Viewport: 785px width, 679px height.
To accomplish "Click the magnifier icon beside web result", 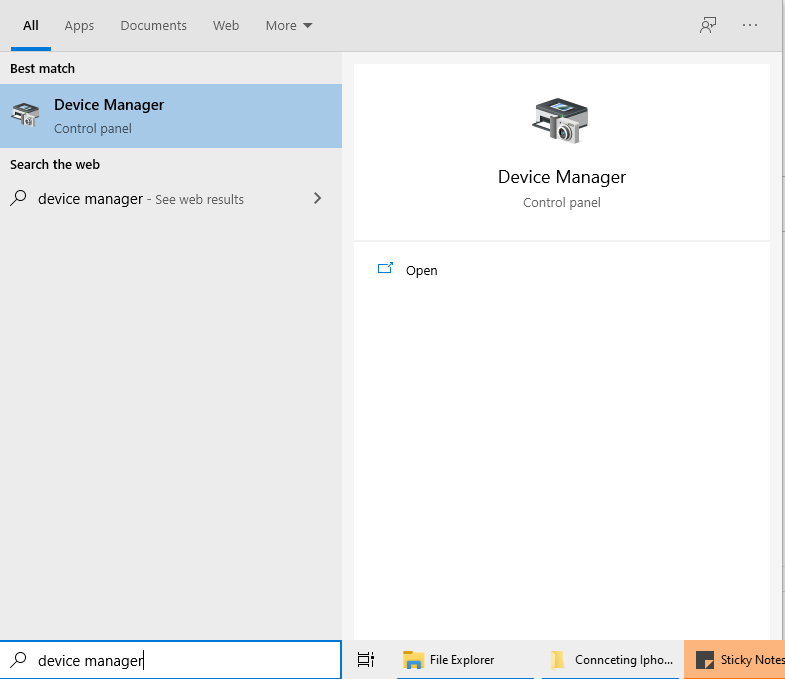I will (19, 198).
